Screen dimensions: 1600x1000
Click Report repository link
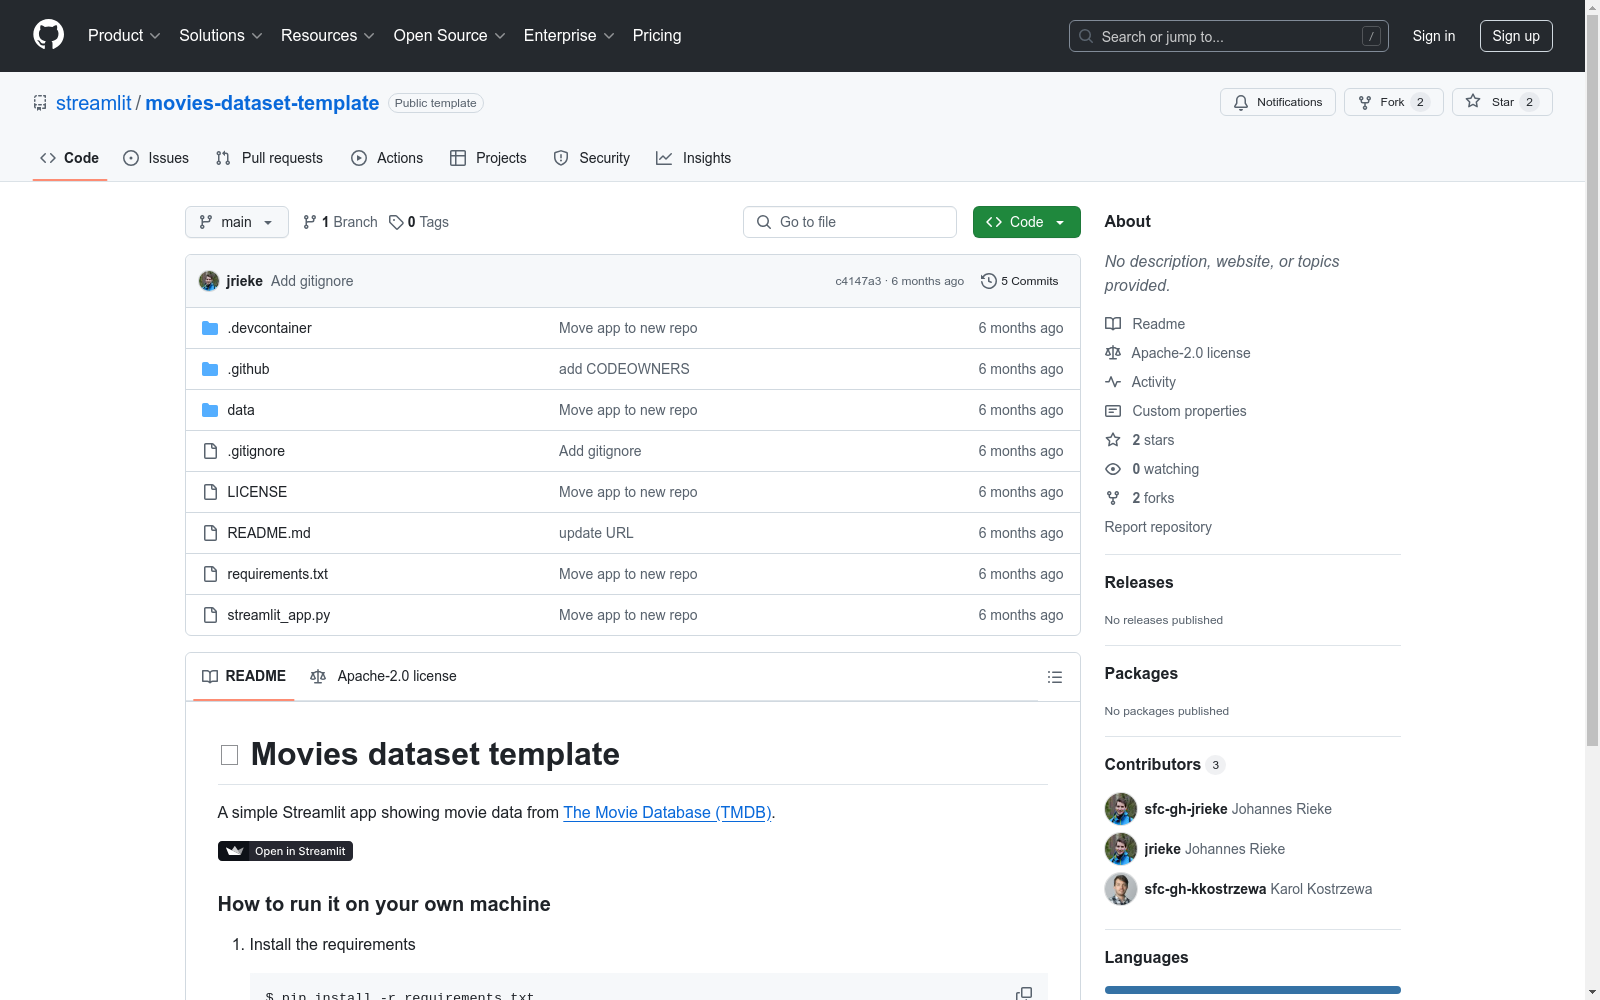click(x=1158, y=527)
